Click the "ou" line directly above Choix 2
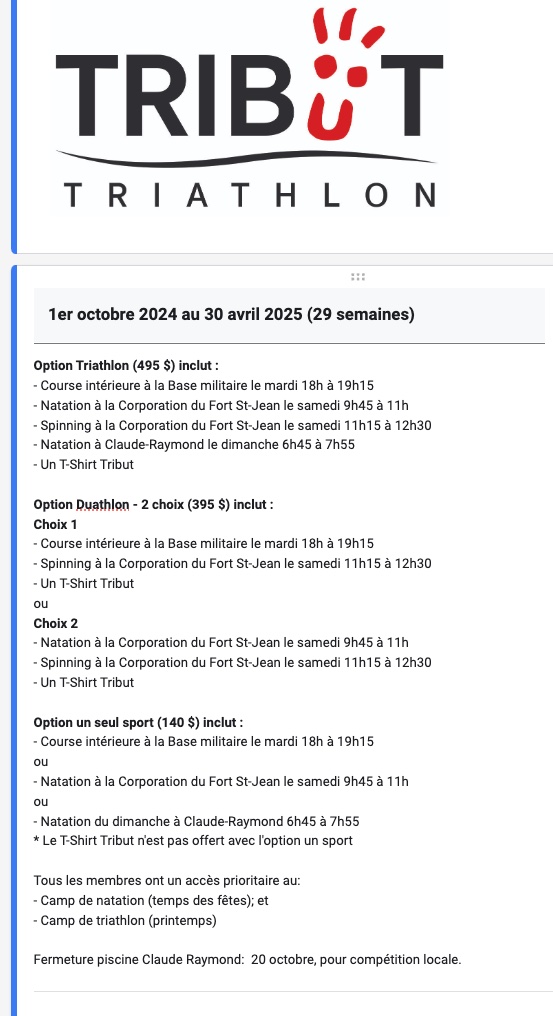 pos(41,603)
